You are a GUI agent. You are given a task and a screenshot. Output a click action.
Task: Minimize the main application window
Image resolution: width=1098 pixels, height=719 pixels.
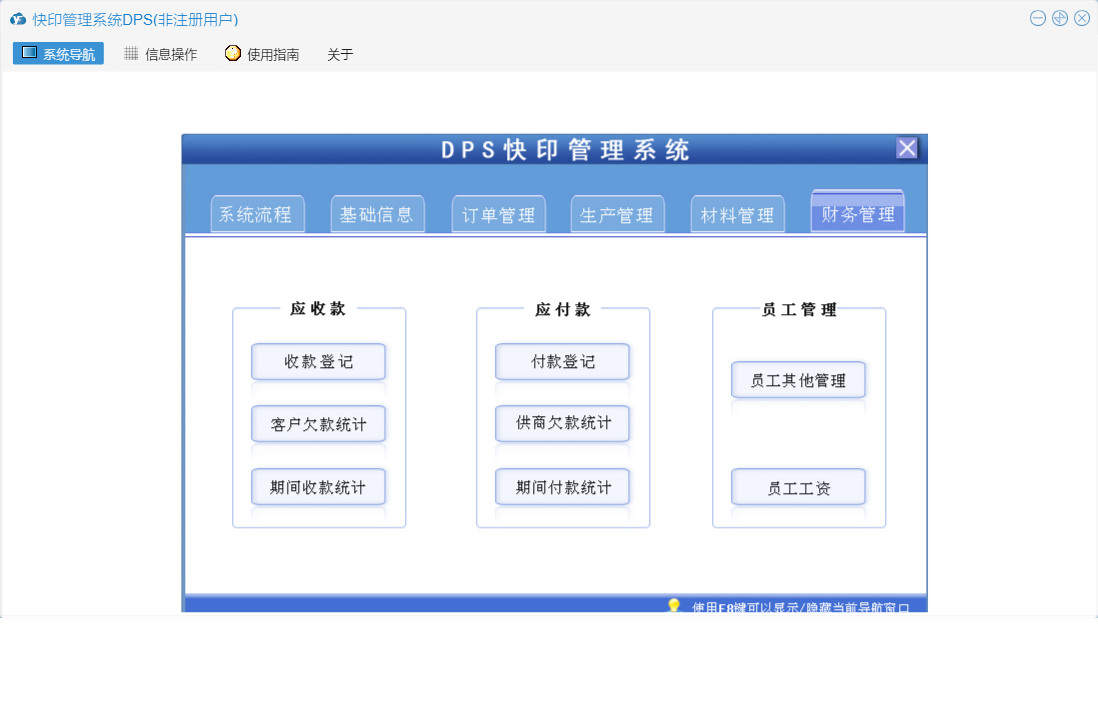pos(1038,18)
